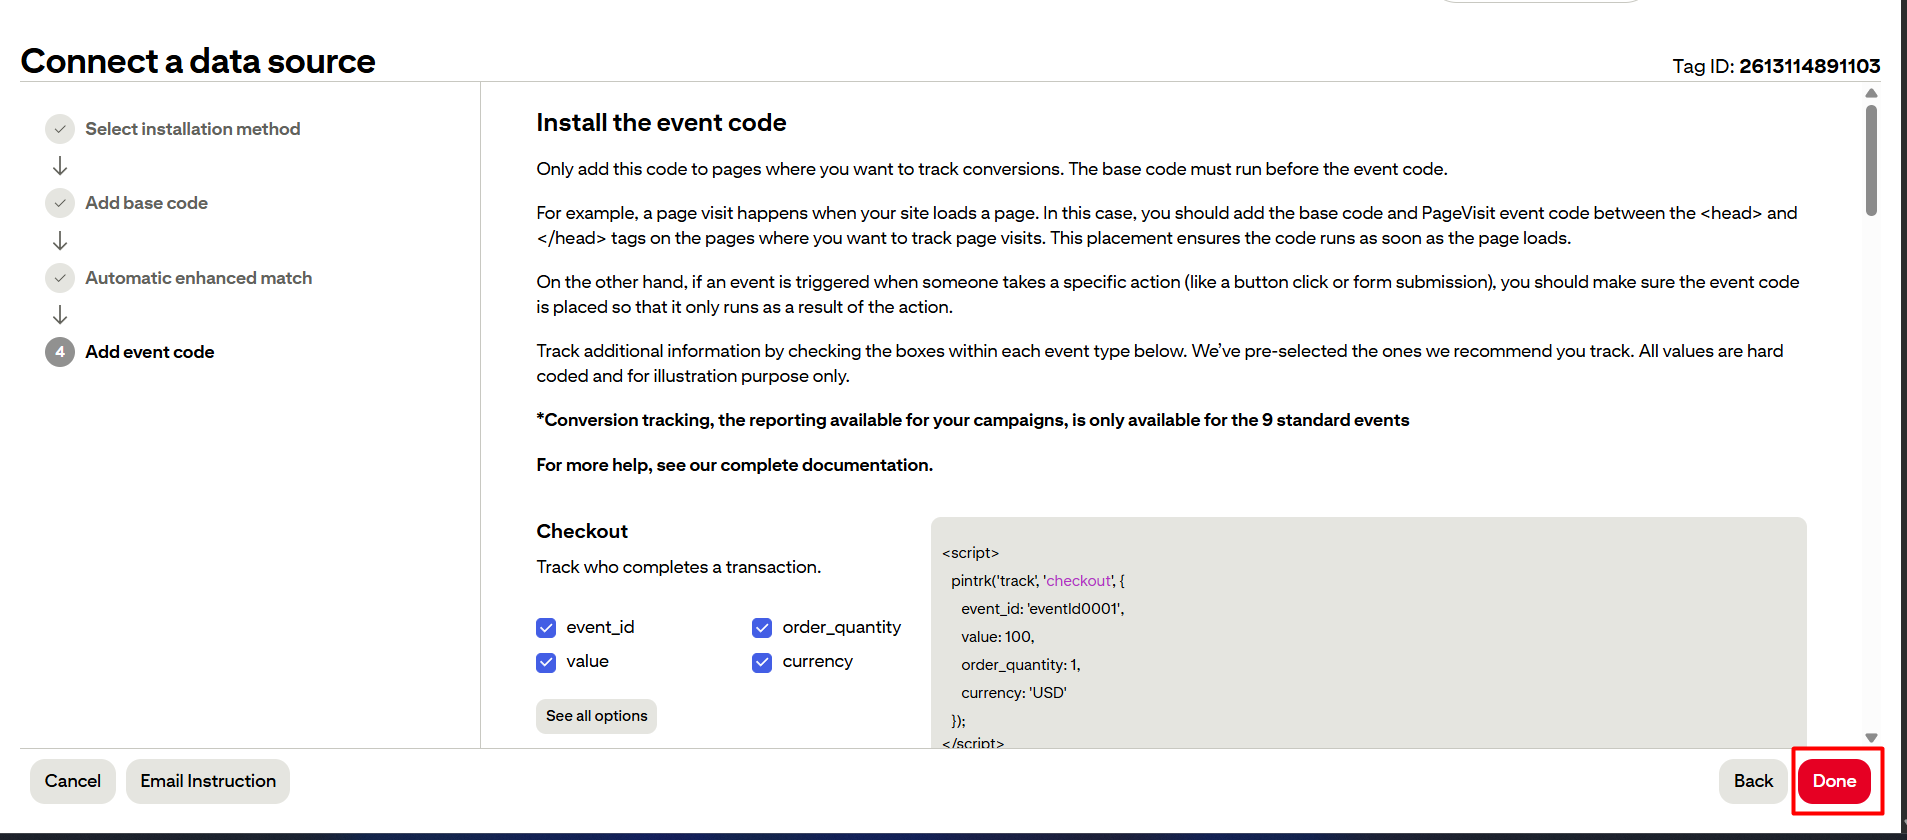Jump to Automatic enhanced match step
The width and height of the screenshot is (1907, 840).
point(198,278)
